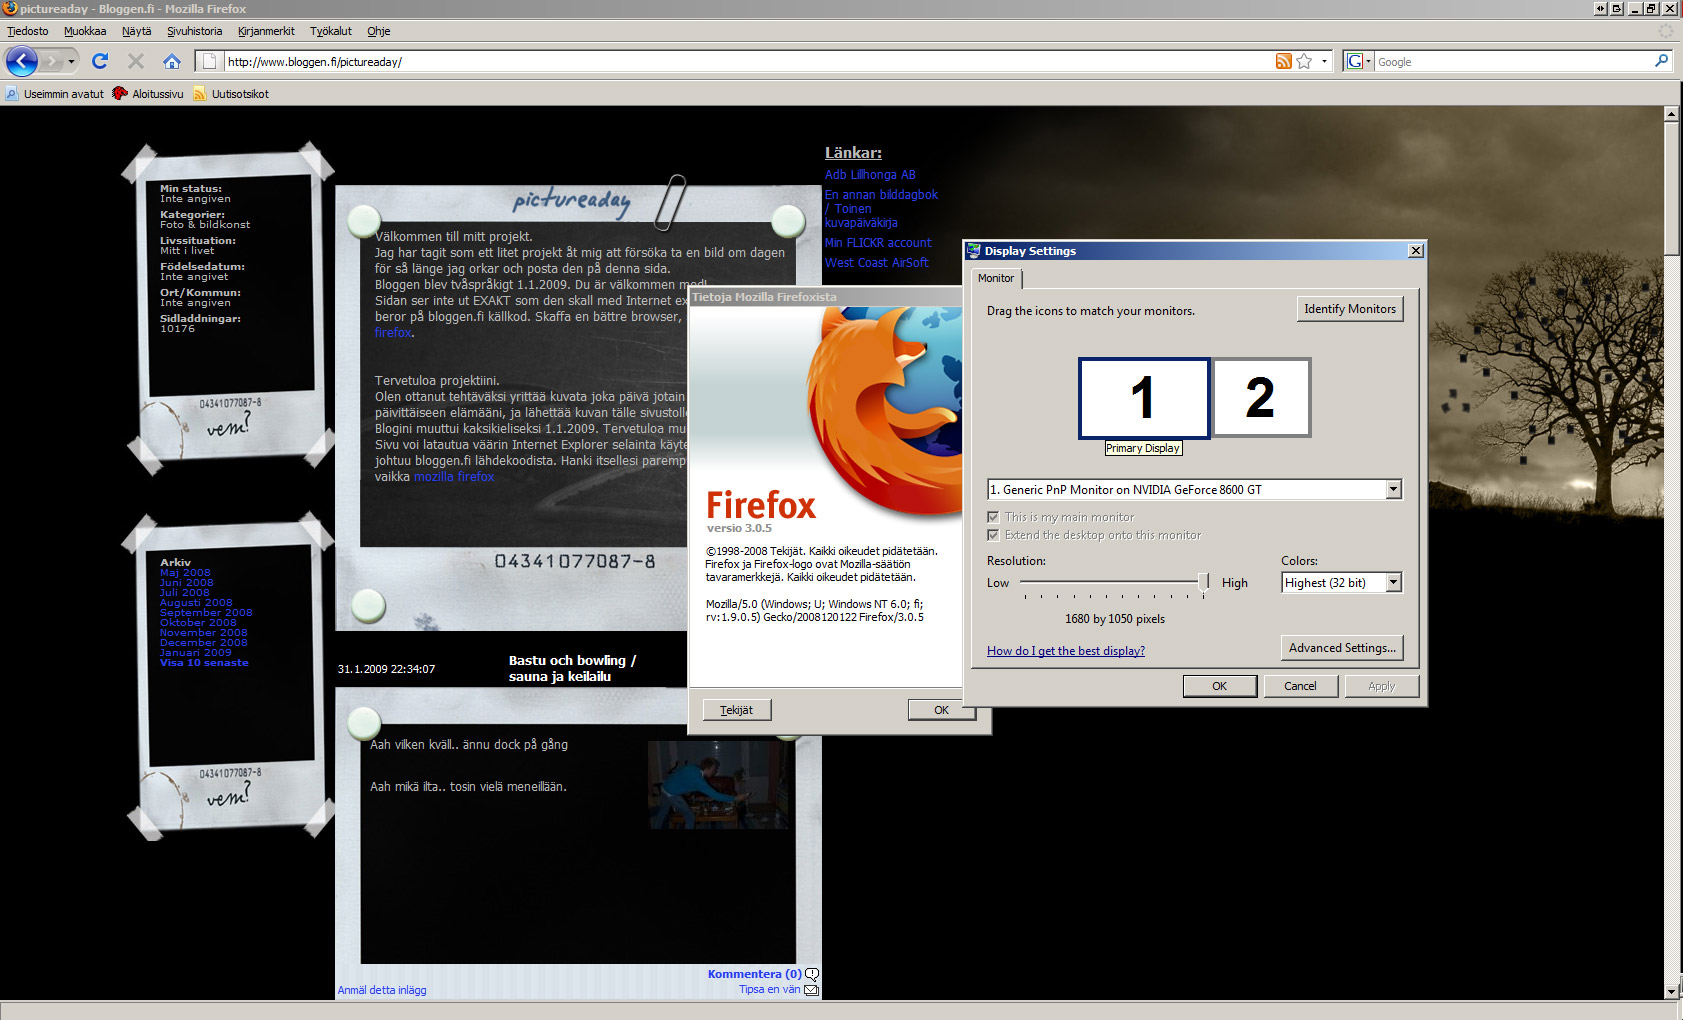Click the envelope icon beside Tipsa en vän
The image size is (1683, 1020).
click(811, 990)
